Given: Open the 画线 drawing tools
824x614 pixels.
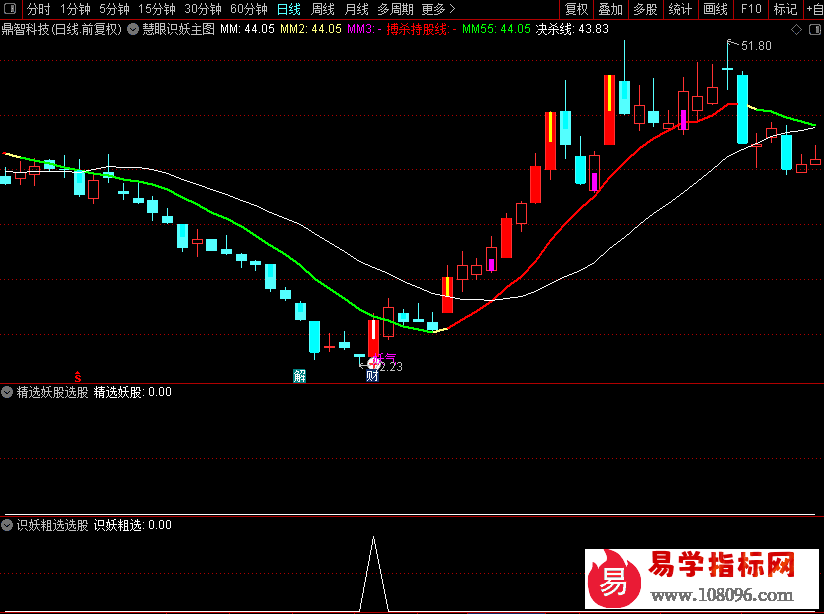Looking at the screenshot, I should (715, 9).
